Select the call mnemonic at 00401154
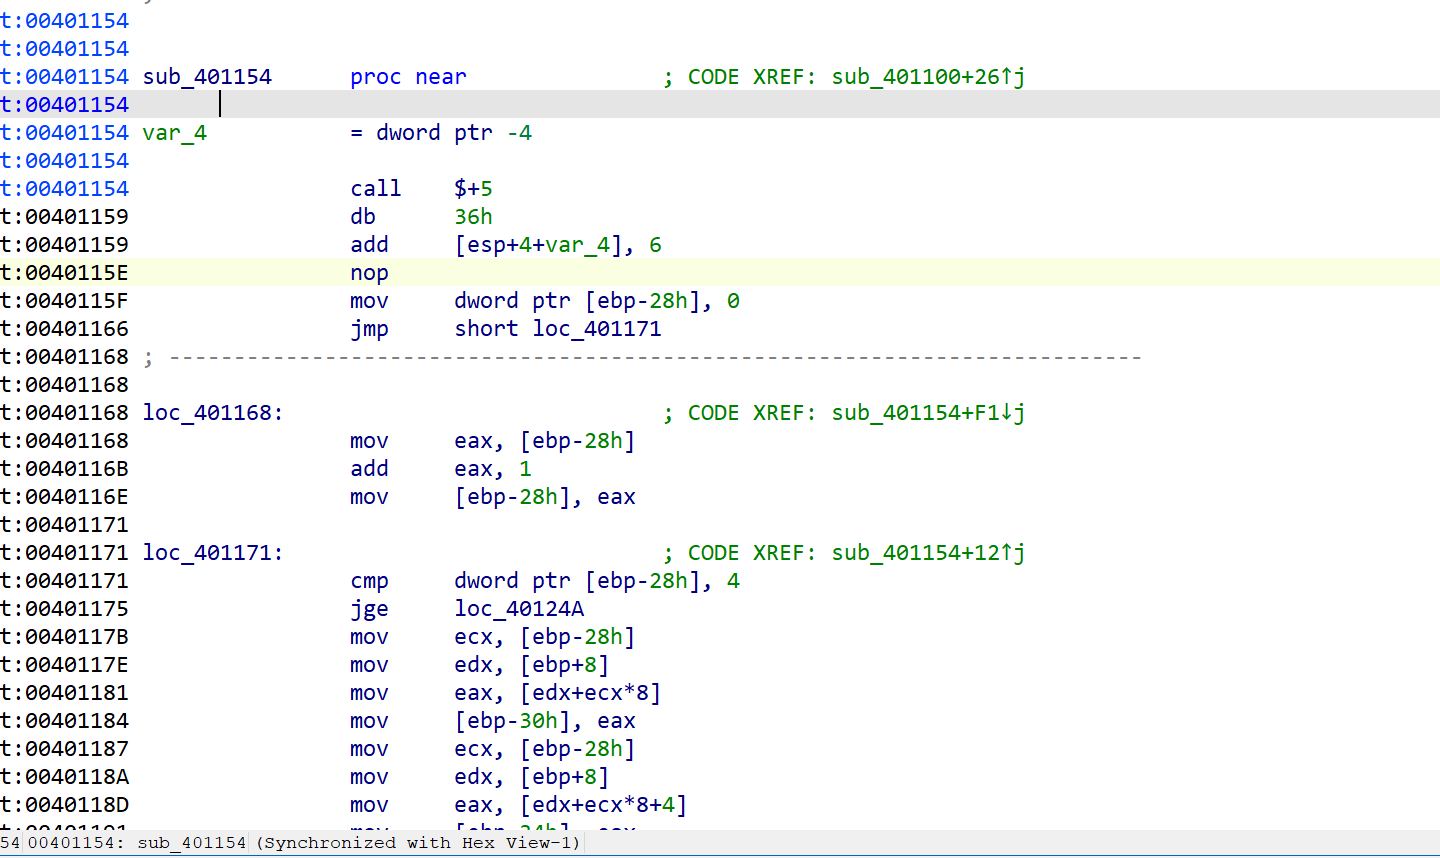This screenshot has width=1440, height=858. point(376,189)
